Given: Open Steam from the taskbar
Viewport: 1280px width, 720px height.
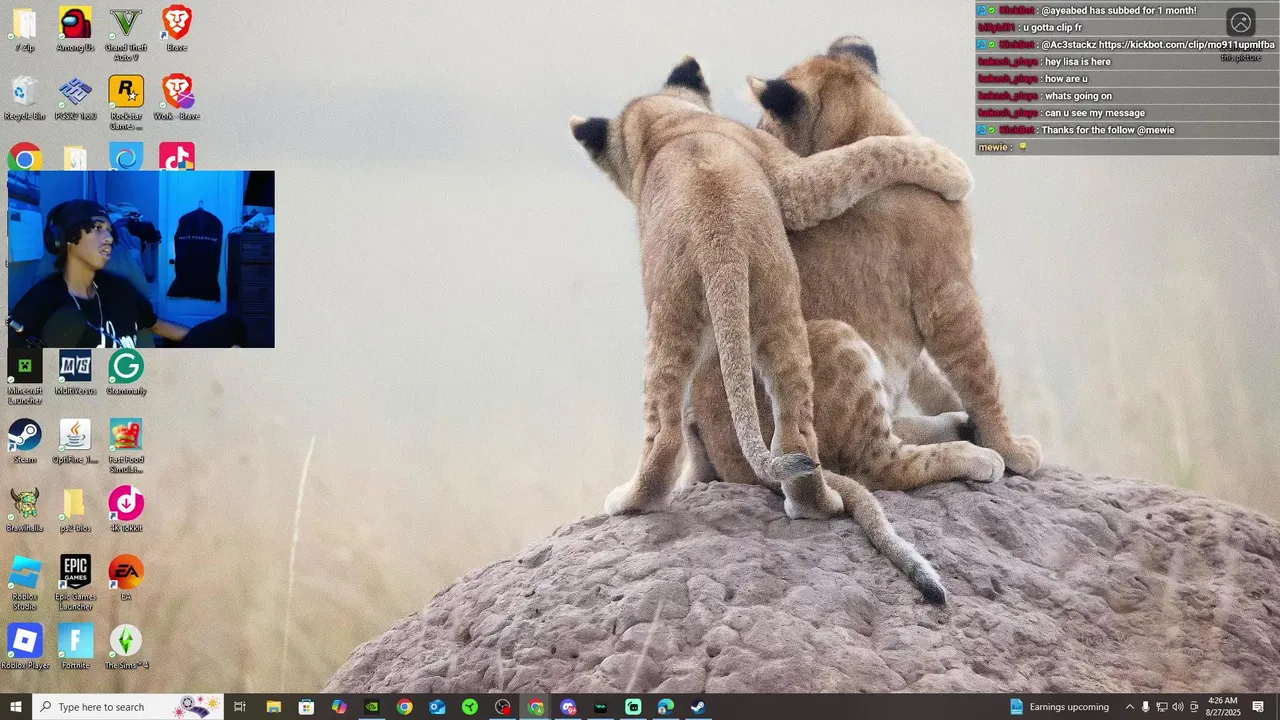Looking at the screenshot, I should click(x=698, y=707).
